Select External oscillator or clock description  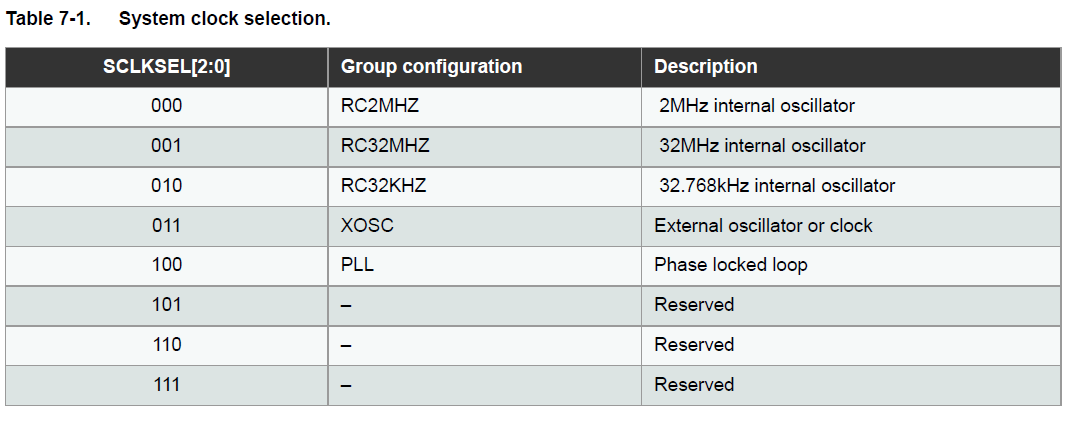coord(763,226)
